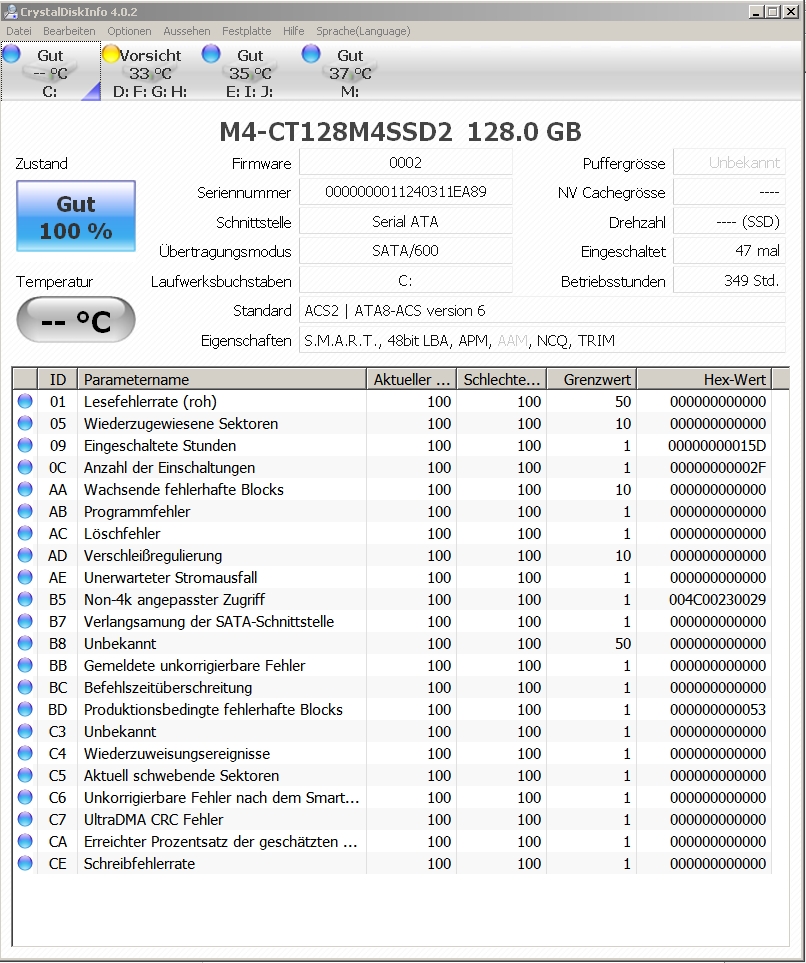Click the Firmware field value 0002

coord(405,163)
